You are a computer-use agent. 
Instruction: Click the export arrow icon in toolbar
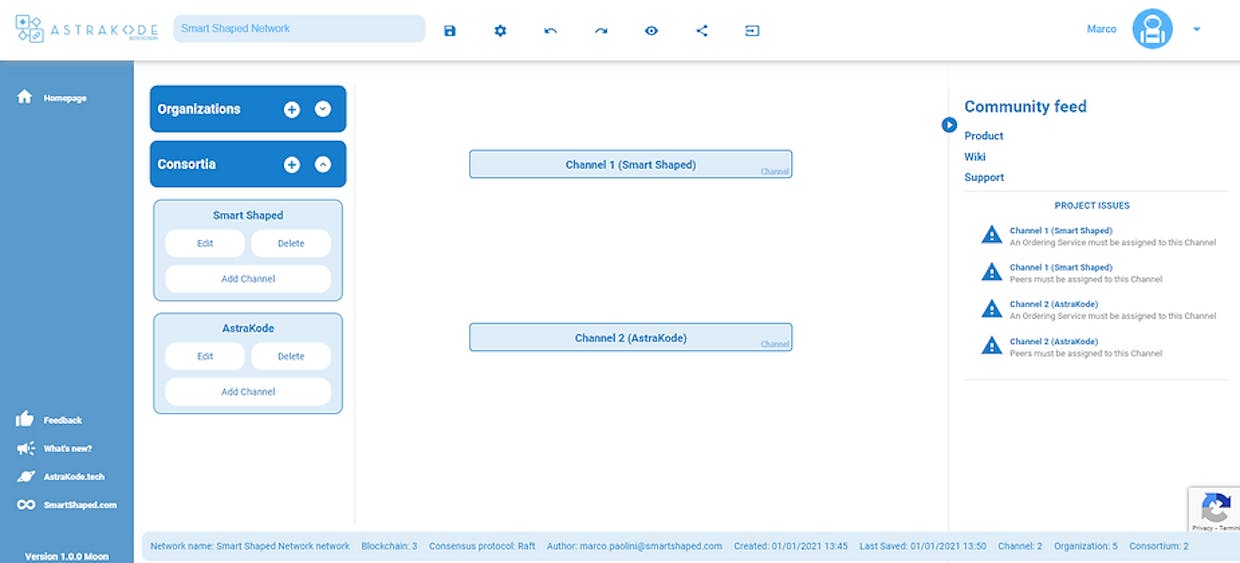[752, 31]
